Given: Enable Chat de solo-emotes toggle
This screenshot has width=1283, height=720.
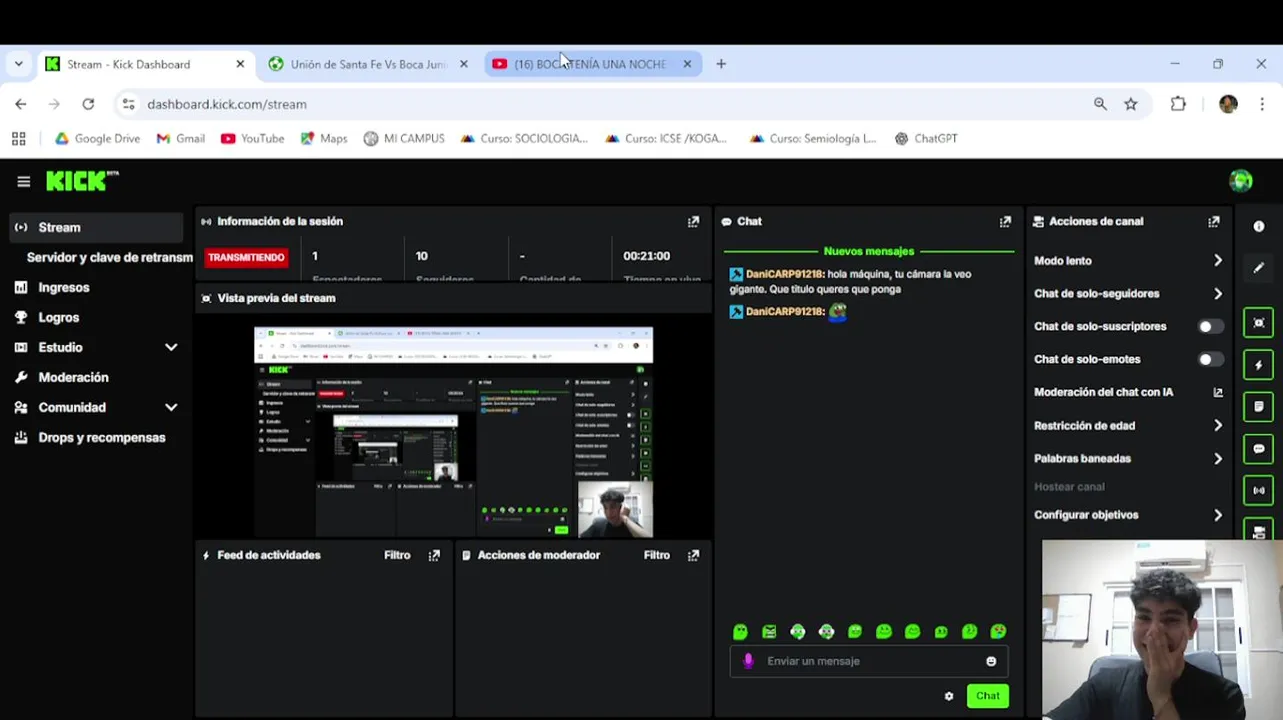Looking at the screenshot, I should pyautogui.click(x=1210, y=360).
